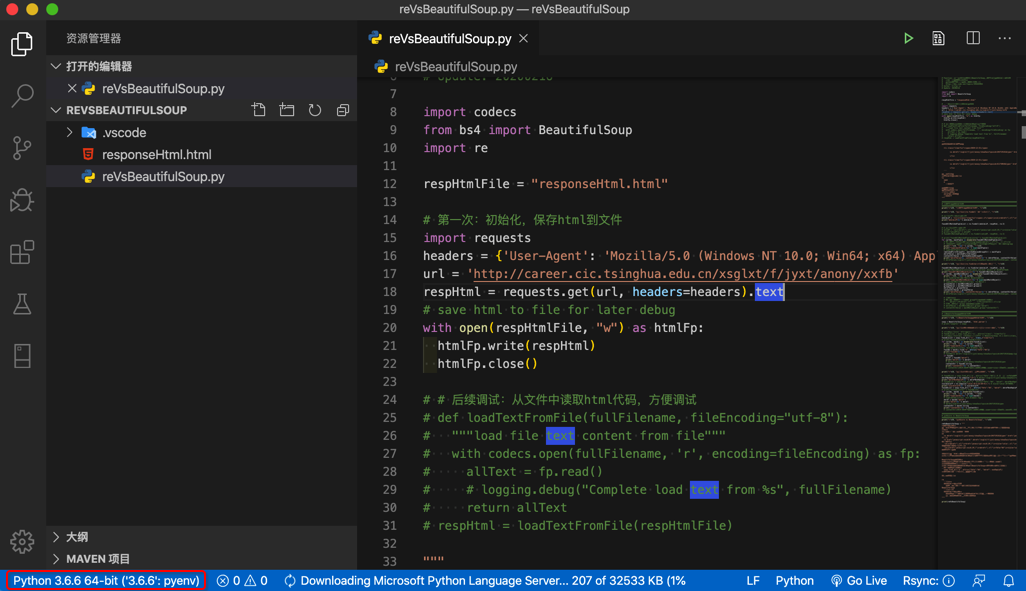The width and height of the screenshot is (1026, 591).
Task: Run Python file with play button
Action: [x=908, y=39]
